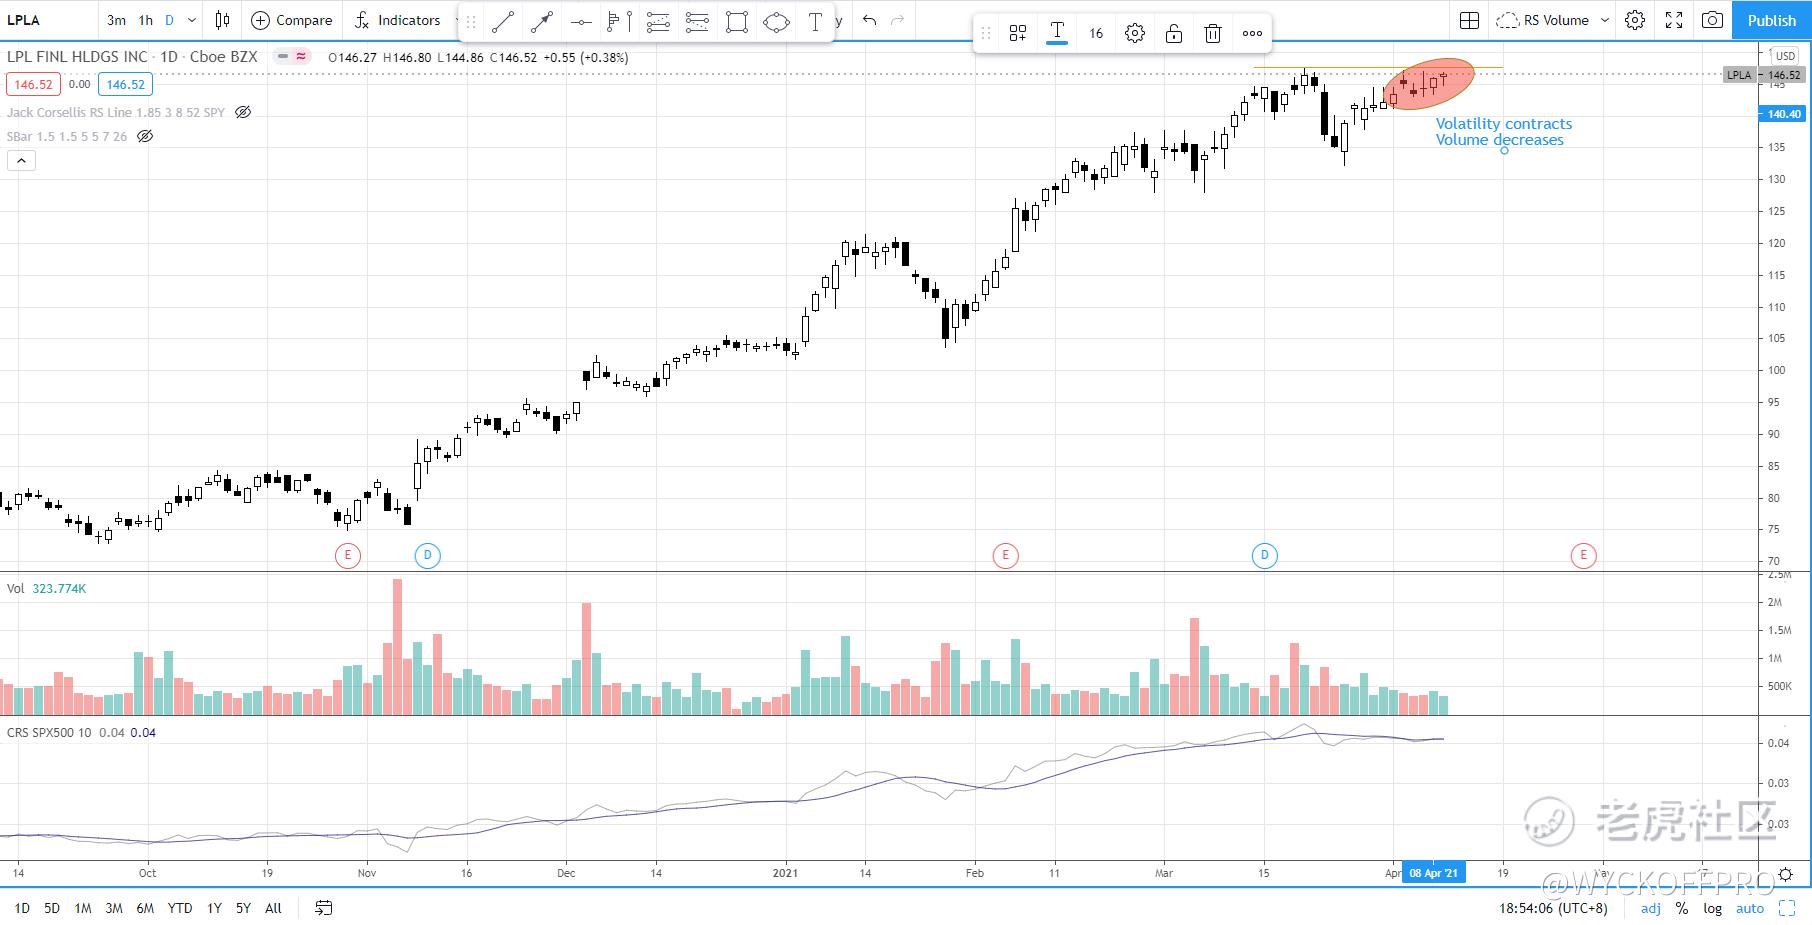This screenshot has width=1812, height=925.
Task: Open drawing settings gear in floating toolbar
Action: tap(1135, 33)
